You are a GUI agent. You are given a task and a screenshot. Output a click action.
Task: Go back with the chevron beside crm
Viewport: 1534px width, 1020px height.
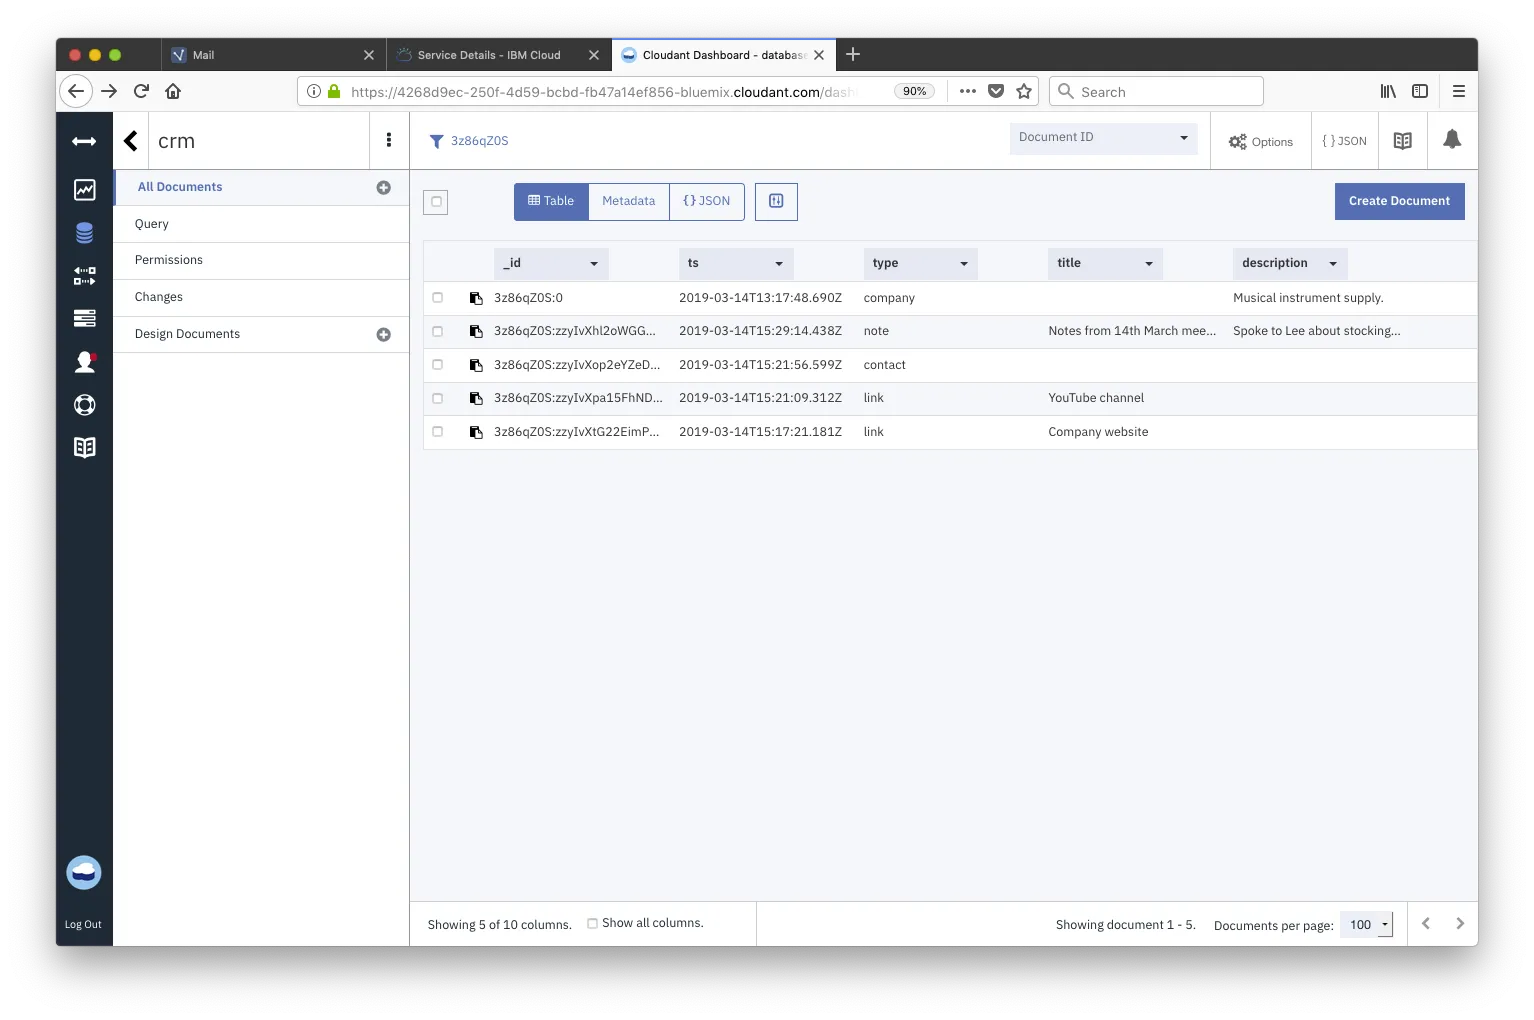(x=131, y=141)
